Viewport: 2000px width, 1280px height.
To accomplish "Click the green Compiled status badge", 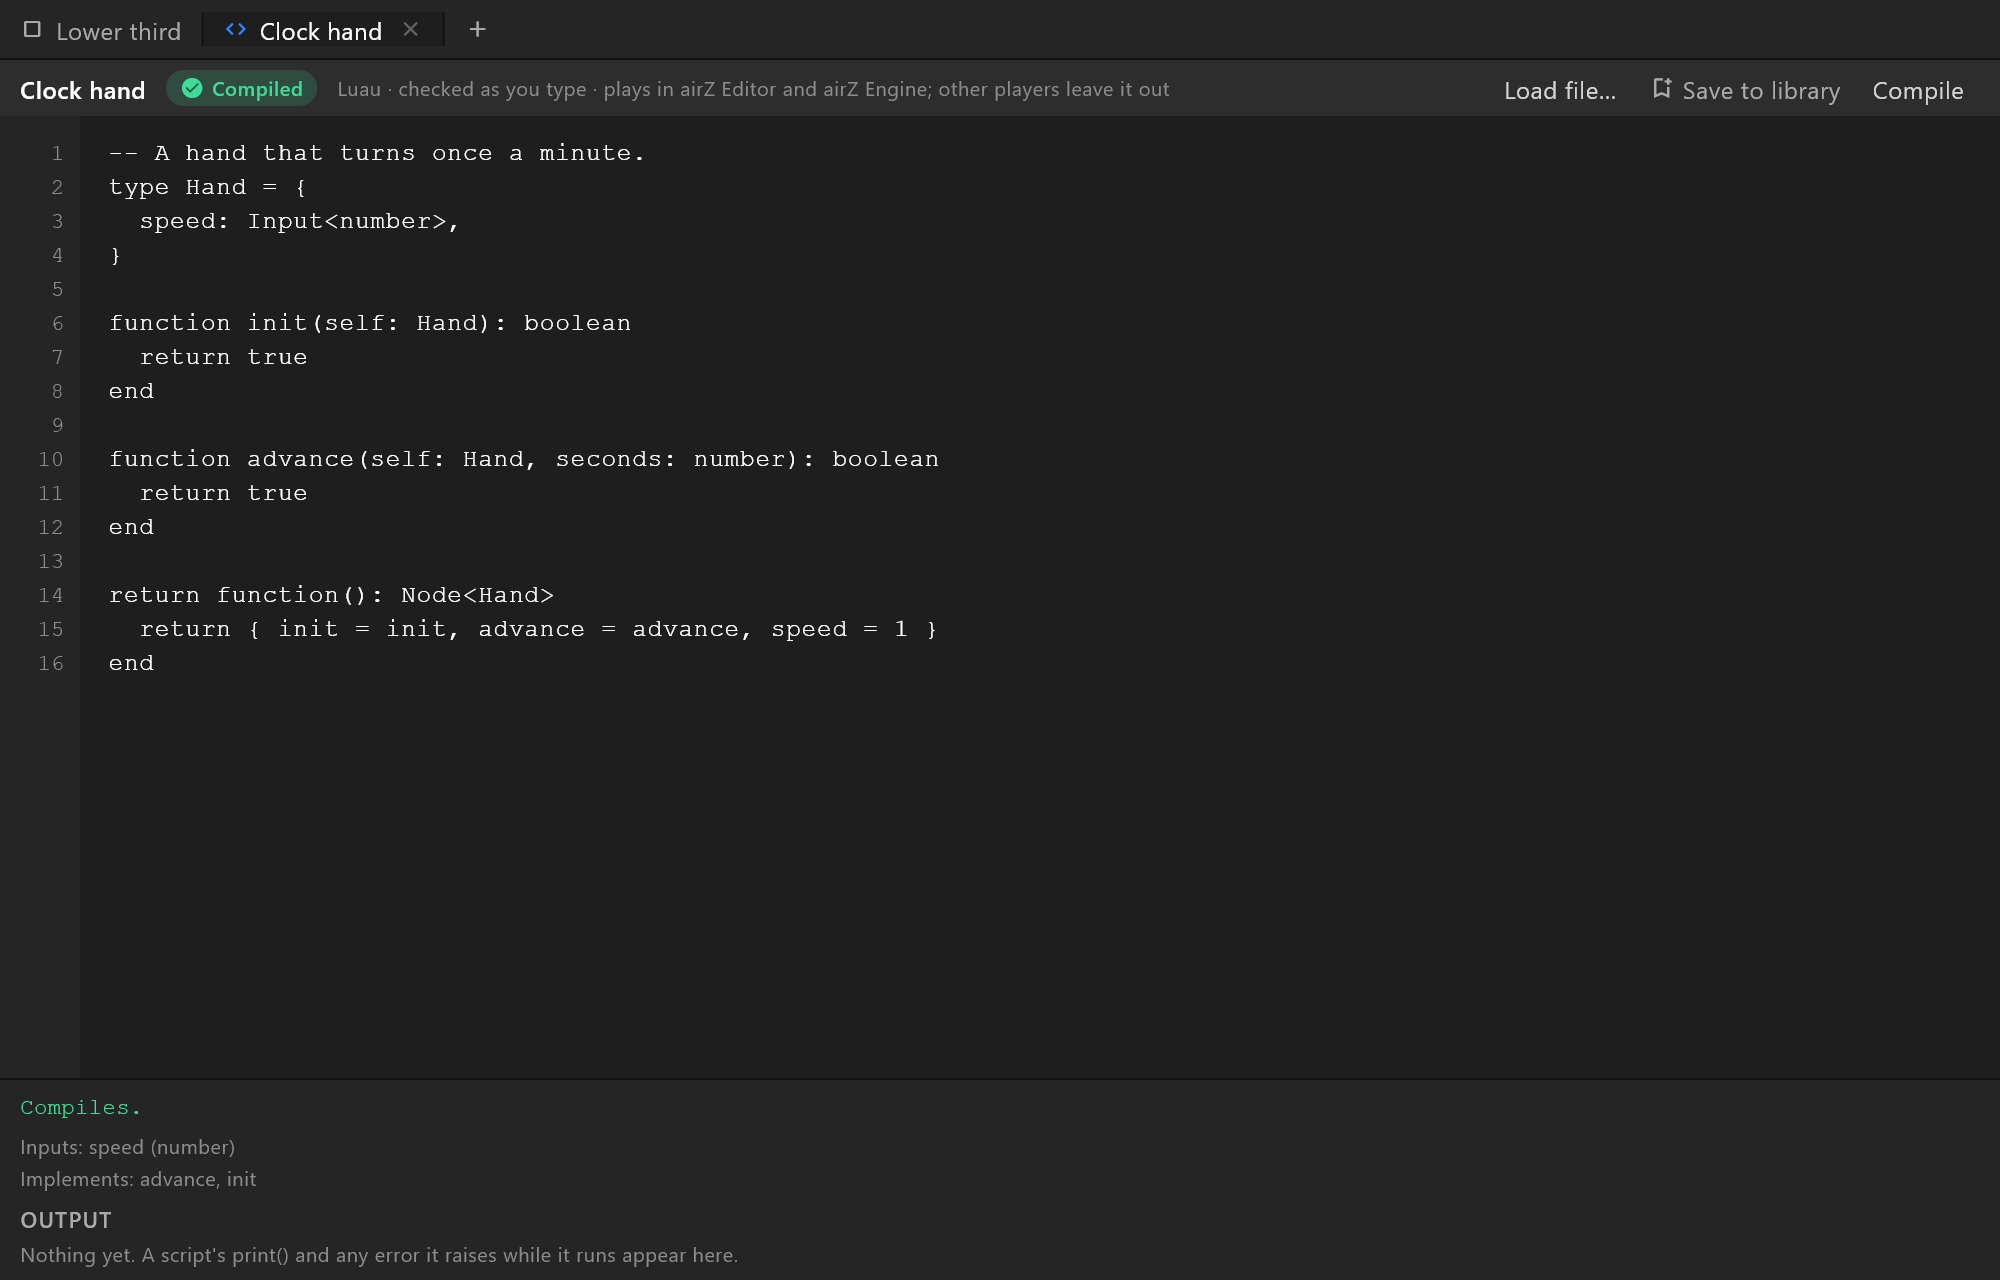I will coord(241,89).
